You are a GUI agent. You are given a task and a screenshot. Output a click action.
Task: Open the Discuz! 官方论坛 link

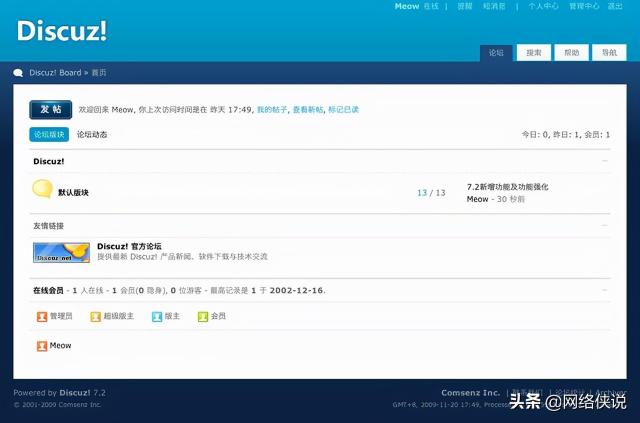coord(129,246)
